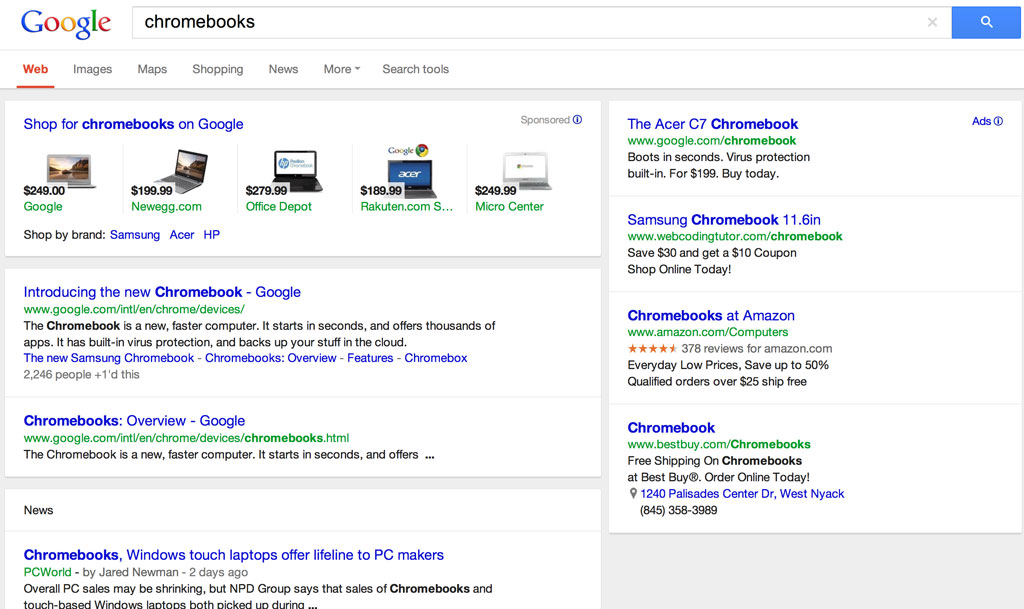The height and width of the screenshot is (609, 1024).
Task: Shop by brand HP
Action: click(212, 235)
